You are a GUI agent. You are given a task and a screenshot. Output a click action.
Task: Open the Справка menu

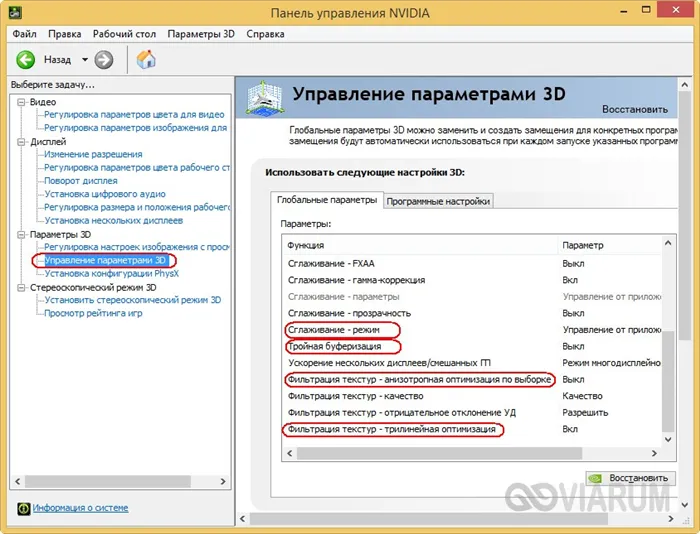tap(265, 34)
